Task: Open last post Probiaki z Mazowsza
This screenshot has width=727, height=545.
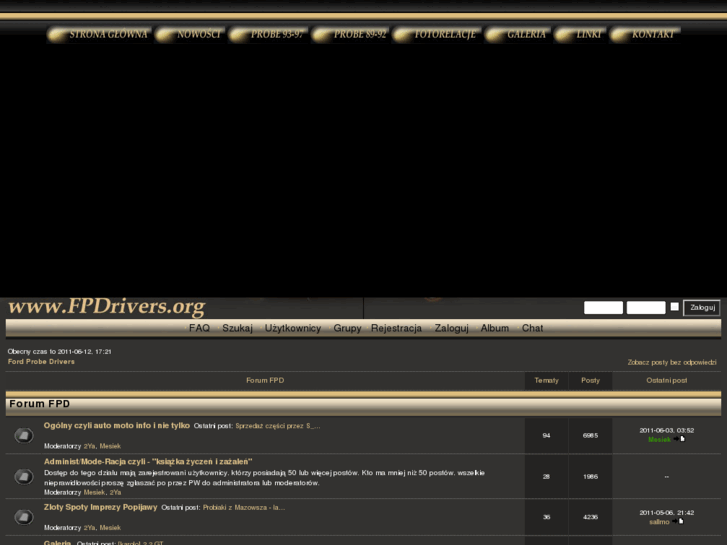Action: (244, 507)
